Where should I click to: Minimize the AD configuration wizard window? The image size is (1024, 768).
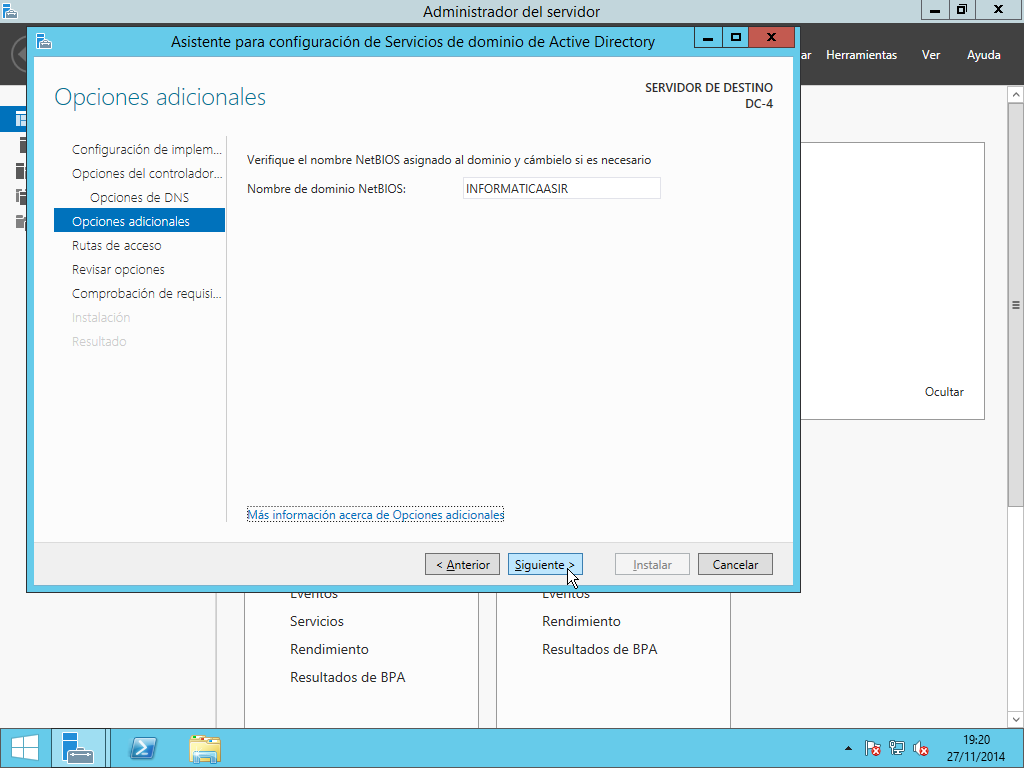708,37
